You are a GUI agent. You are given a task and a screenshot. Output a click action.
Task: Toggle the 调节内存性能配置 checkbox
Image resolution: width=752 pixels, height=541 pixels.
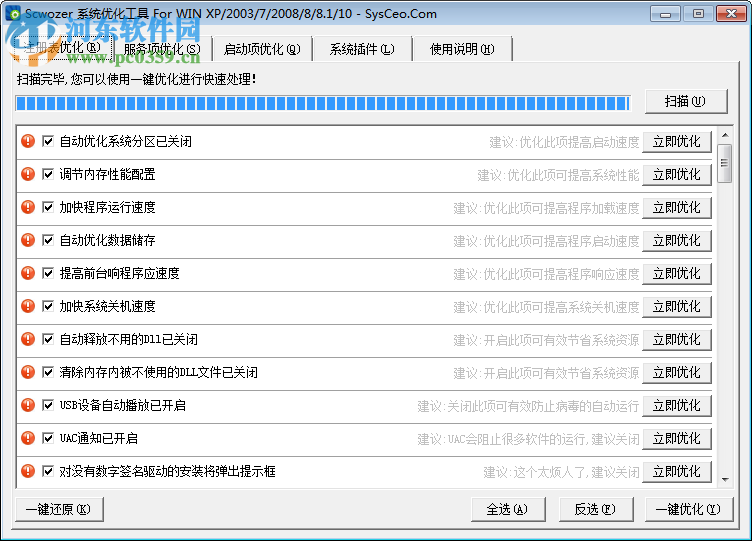click(x=47, y=174)
